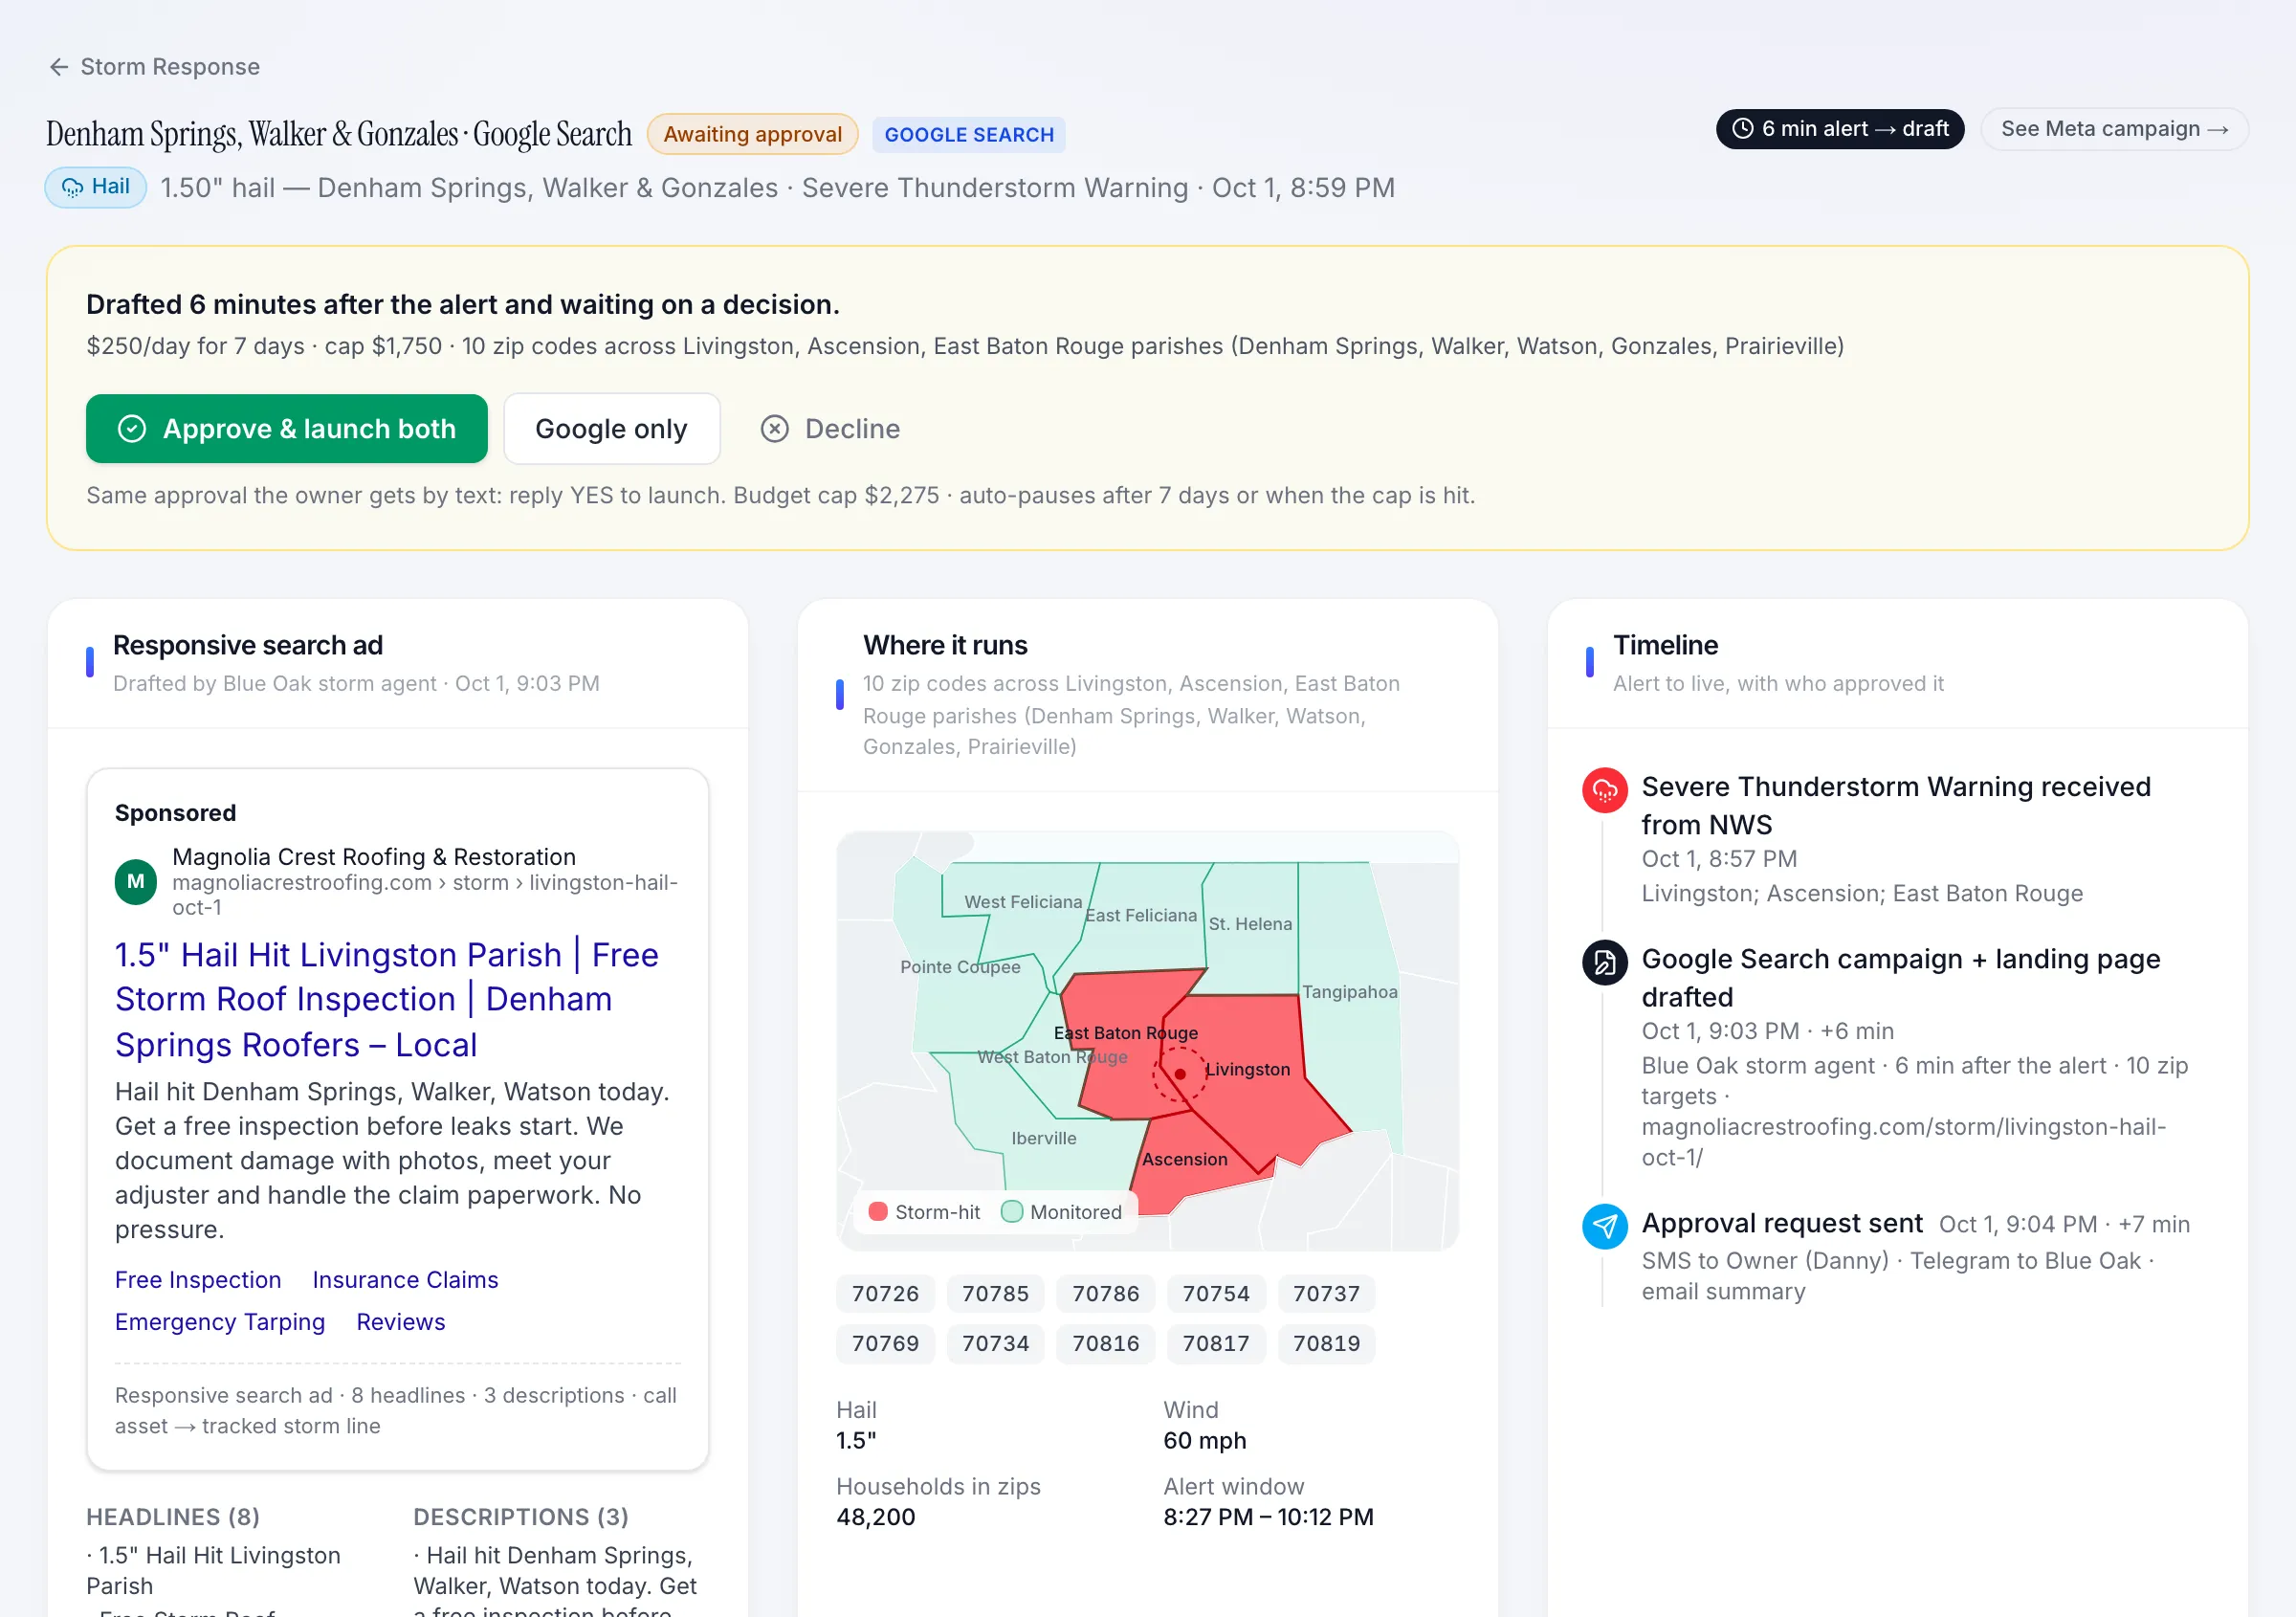
Task: Choose the Google only option
Action: point(611,429)
